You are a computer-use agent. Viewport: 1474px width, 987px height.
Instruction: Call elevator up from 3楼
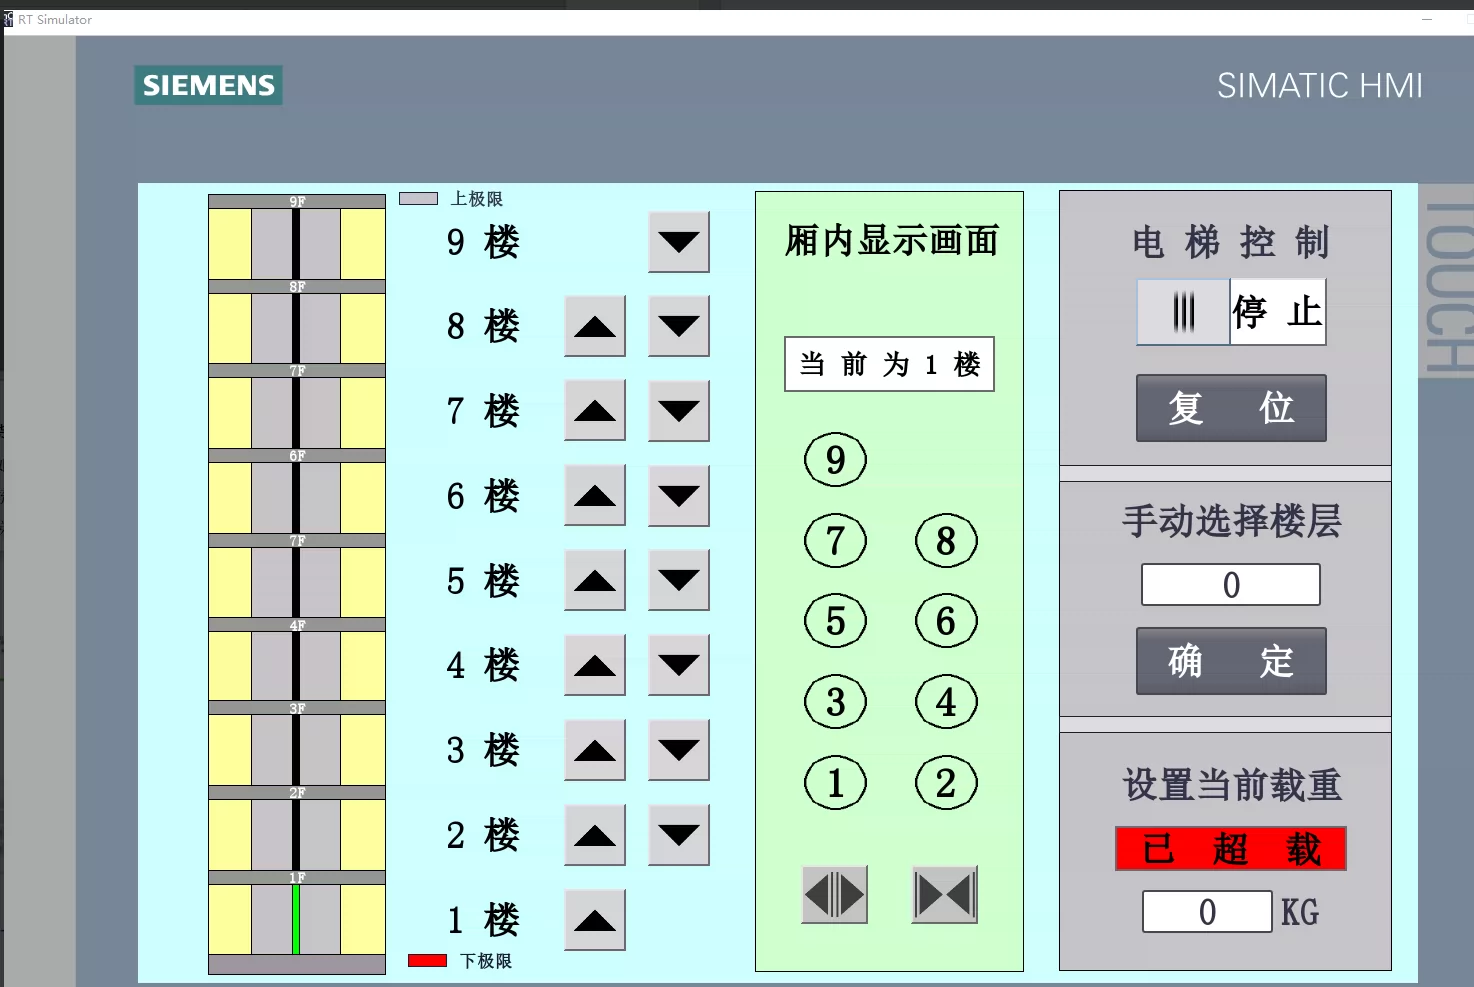[x=595, y=750]
